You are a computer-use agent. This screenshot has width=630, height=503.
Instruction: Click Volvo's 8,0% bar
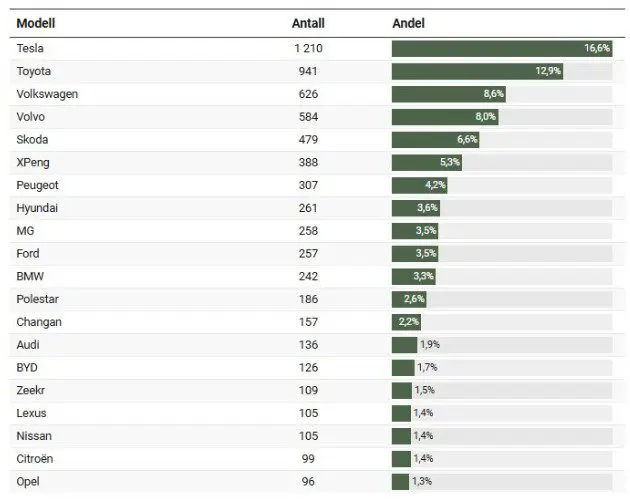pyautogui.click(x=444, y=117)
